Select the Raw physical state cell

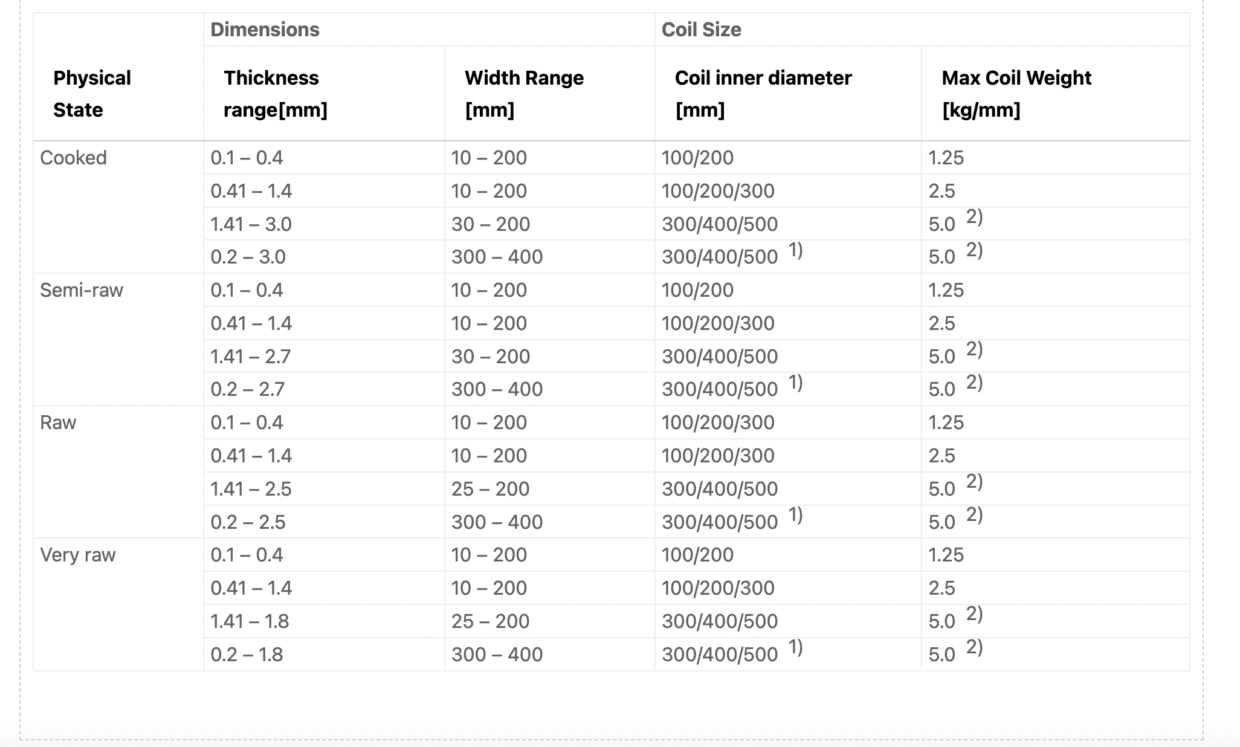click(58, 422)
